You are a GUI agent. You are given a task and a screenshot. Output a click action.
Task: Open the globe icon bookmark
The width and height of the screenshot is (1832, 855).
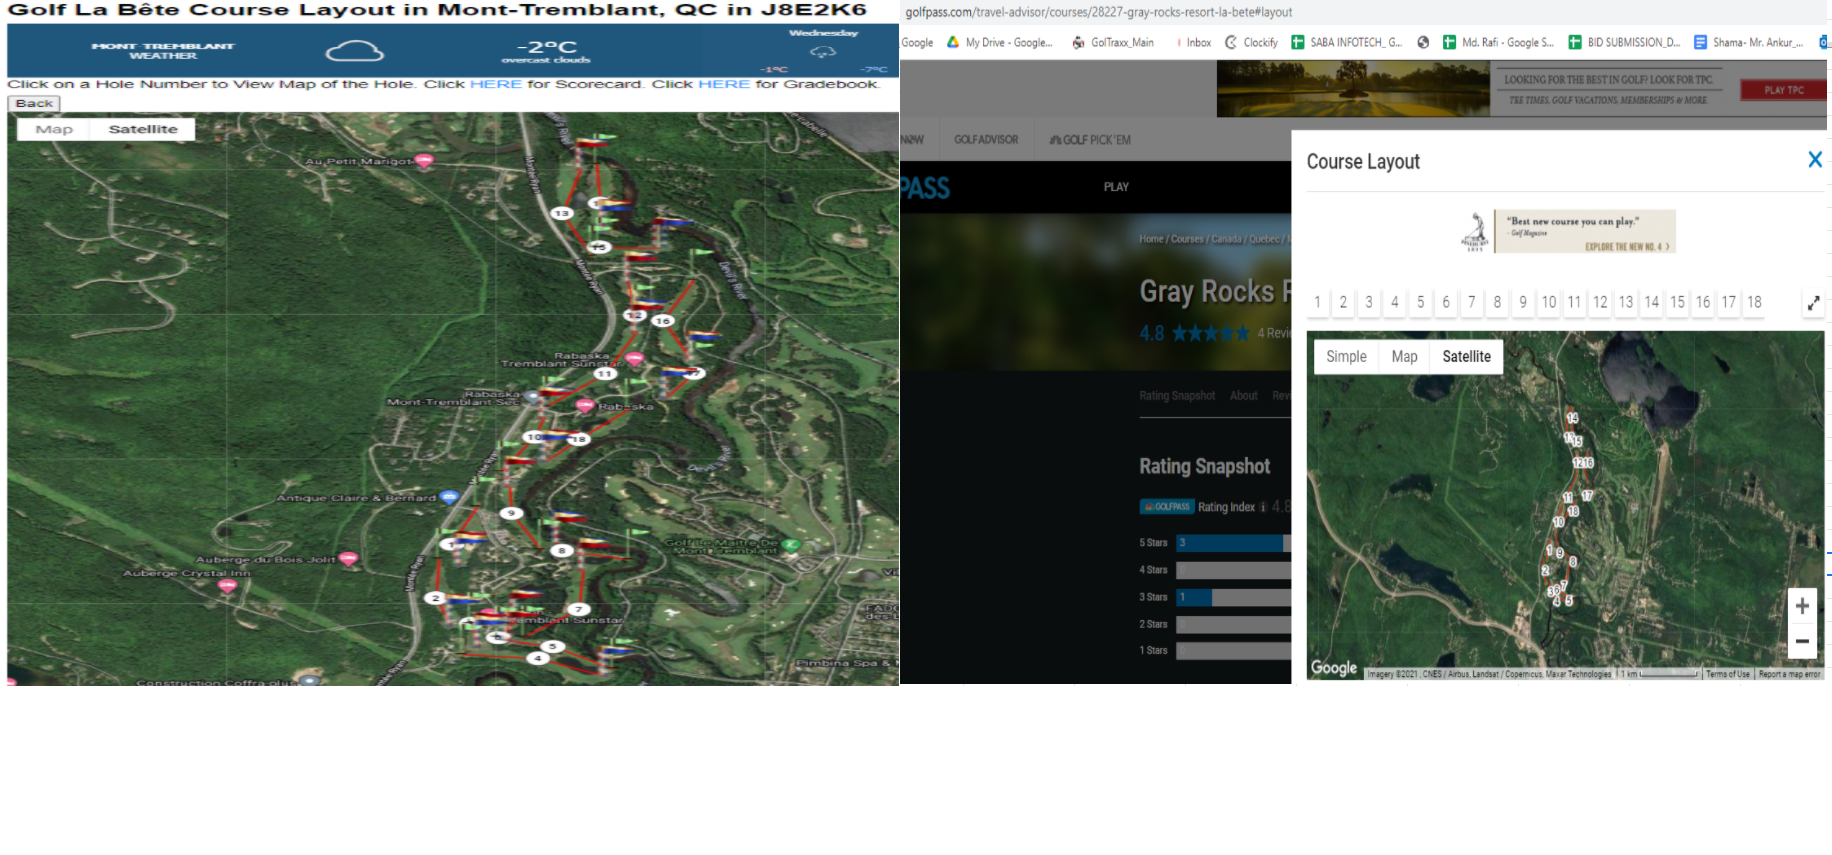click(x=1423, y=42)
